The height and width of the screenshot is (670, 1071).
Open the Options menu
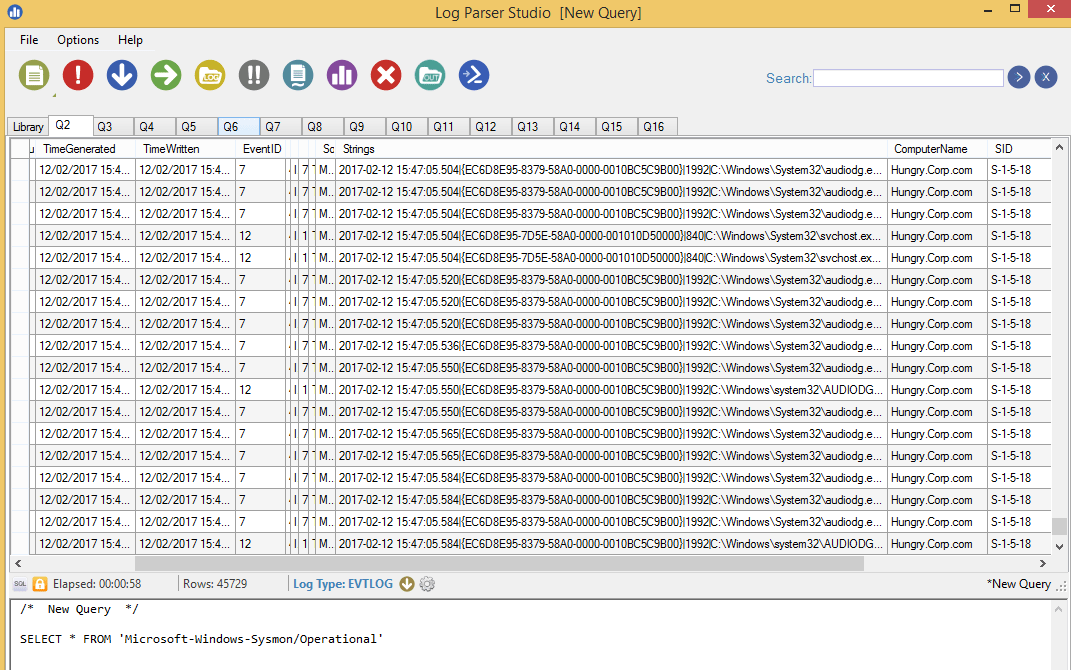78,40
